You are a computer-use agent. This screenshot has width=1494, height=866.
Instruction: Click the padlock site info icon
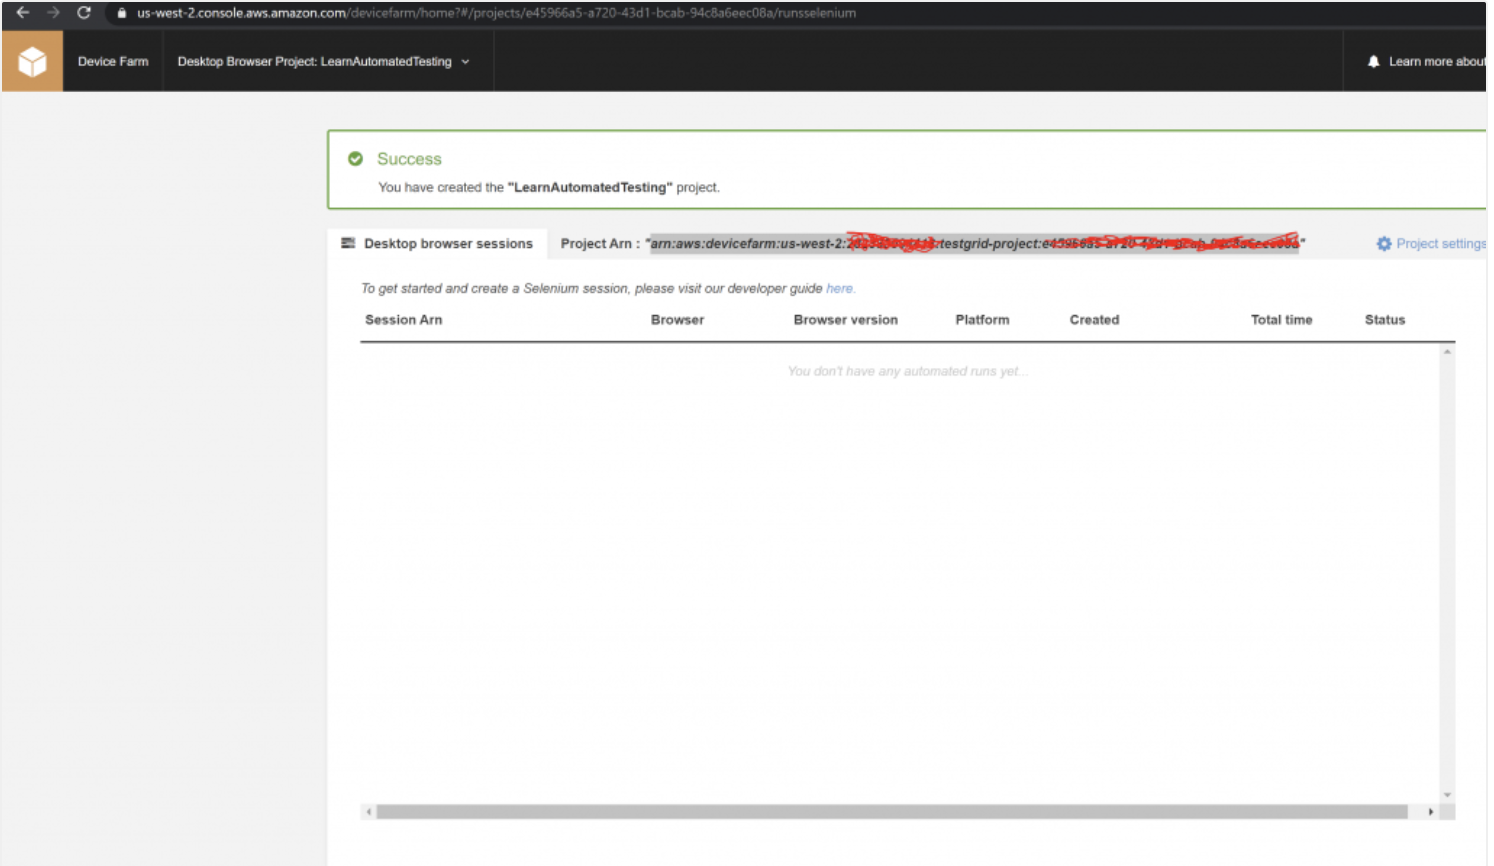point(122,13)
